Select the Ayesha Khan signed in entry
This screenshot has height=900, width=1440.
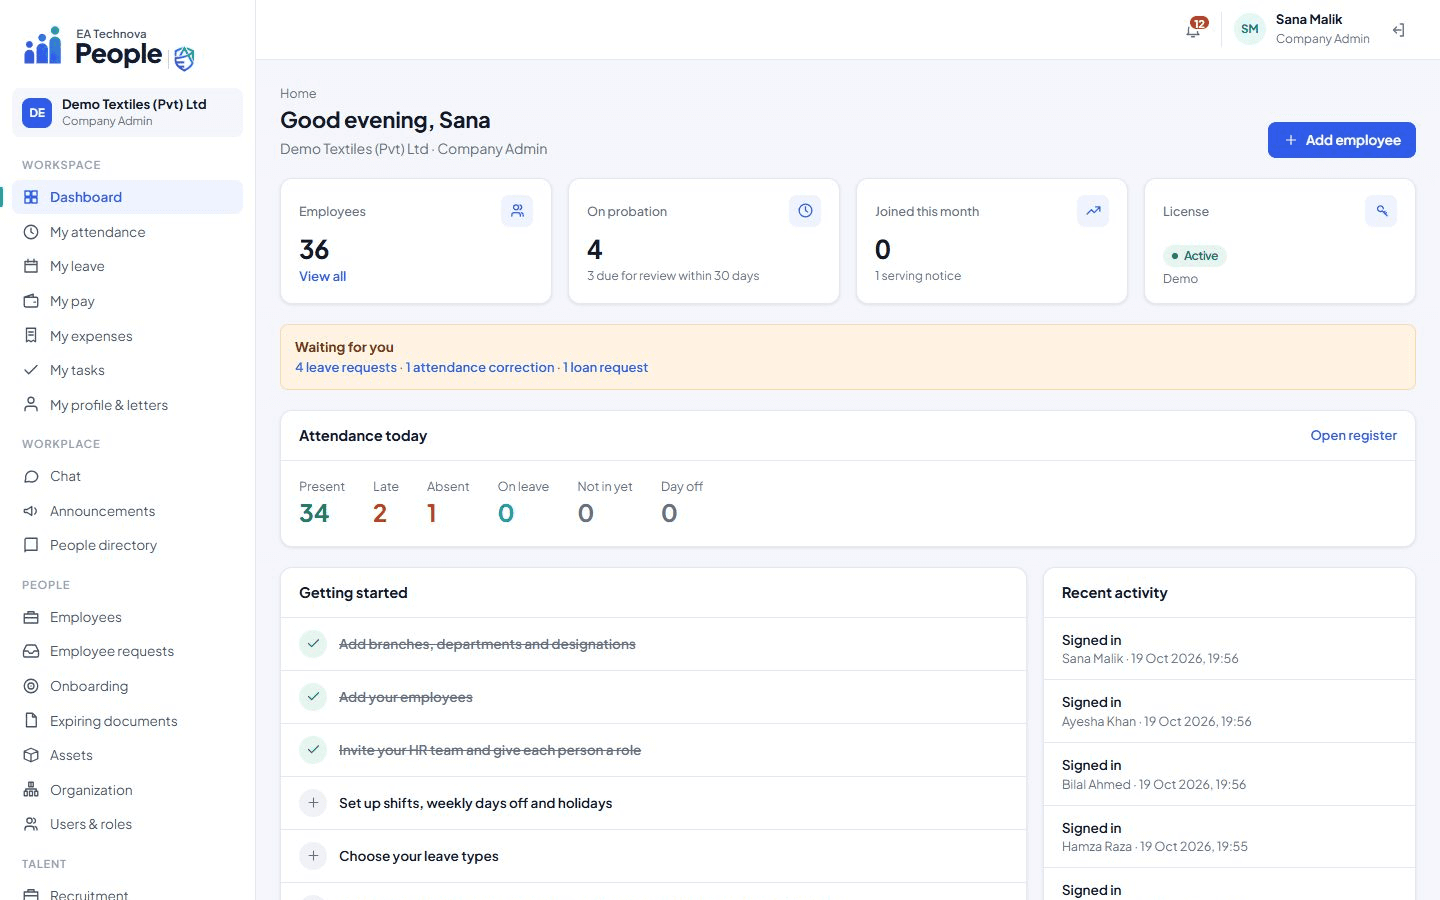point(1229,711)
